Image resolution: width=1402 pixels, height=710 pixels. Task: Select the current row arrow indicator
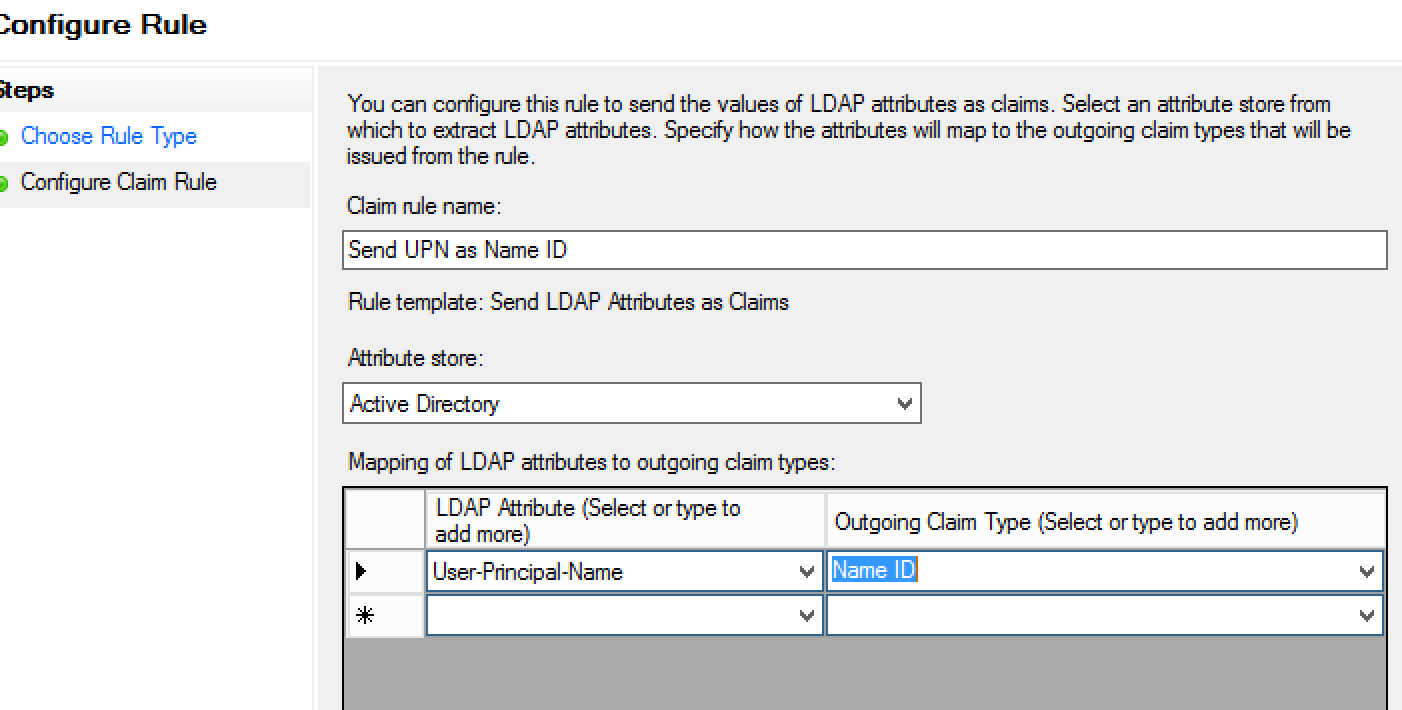coord(362,572)
